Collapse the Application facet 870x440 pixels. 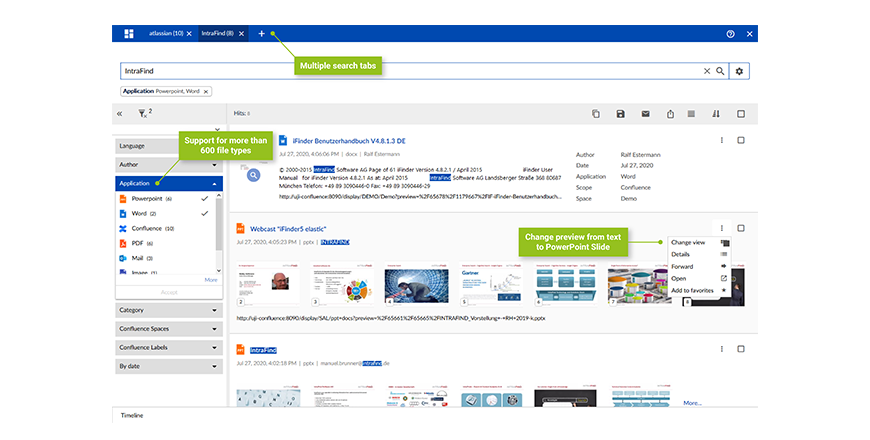[169, 183]
